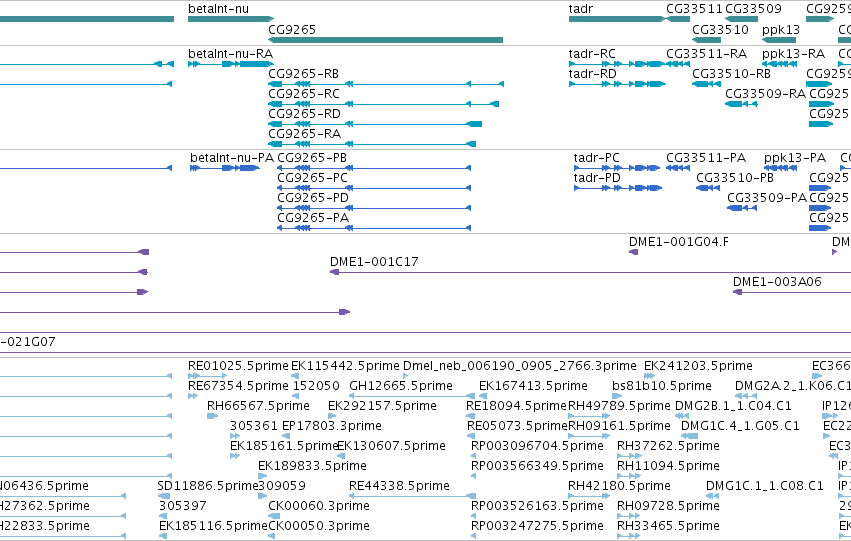Select the DME1-003A06 clone feature
Screen dimensions: 851x541
(792, 292)
